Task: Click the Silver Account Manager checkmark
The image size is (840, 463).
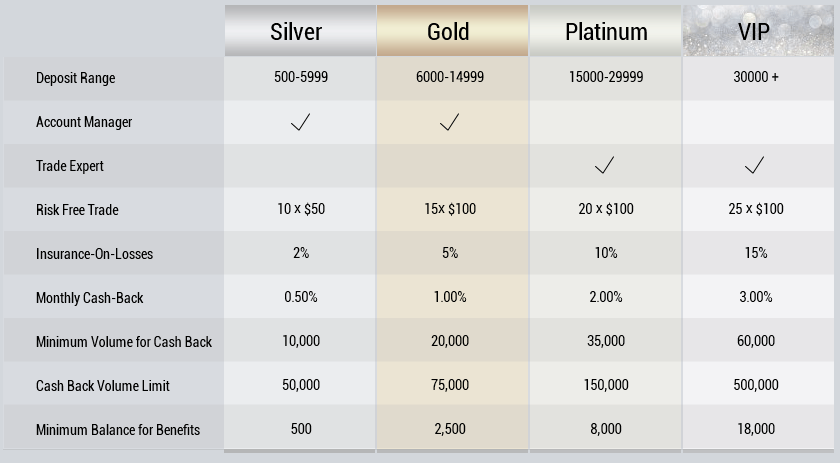Action: coord(301,122)
